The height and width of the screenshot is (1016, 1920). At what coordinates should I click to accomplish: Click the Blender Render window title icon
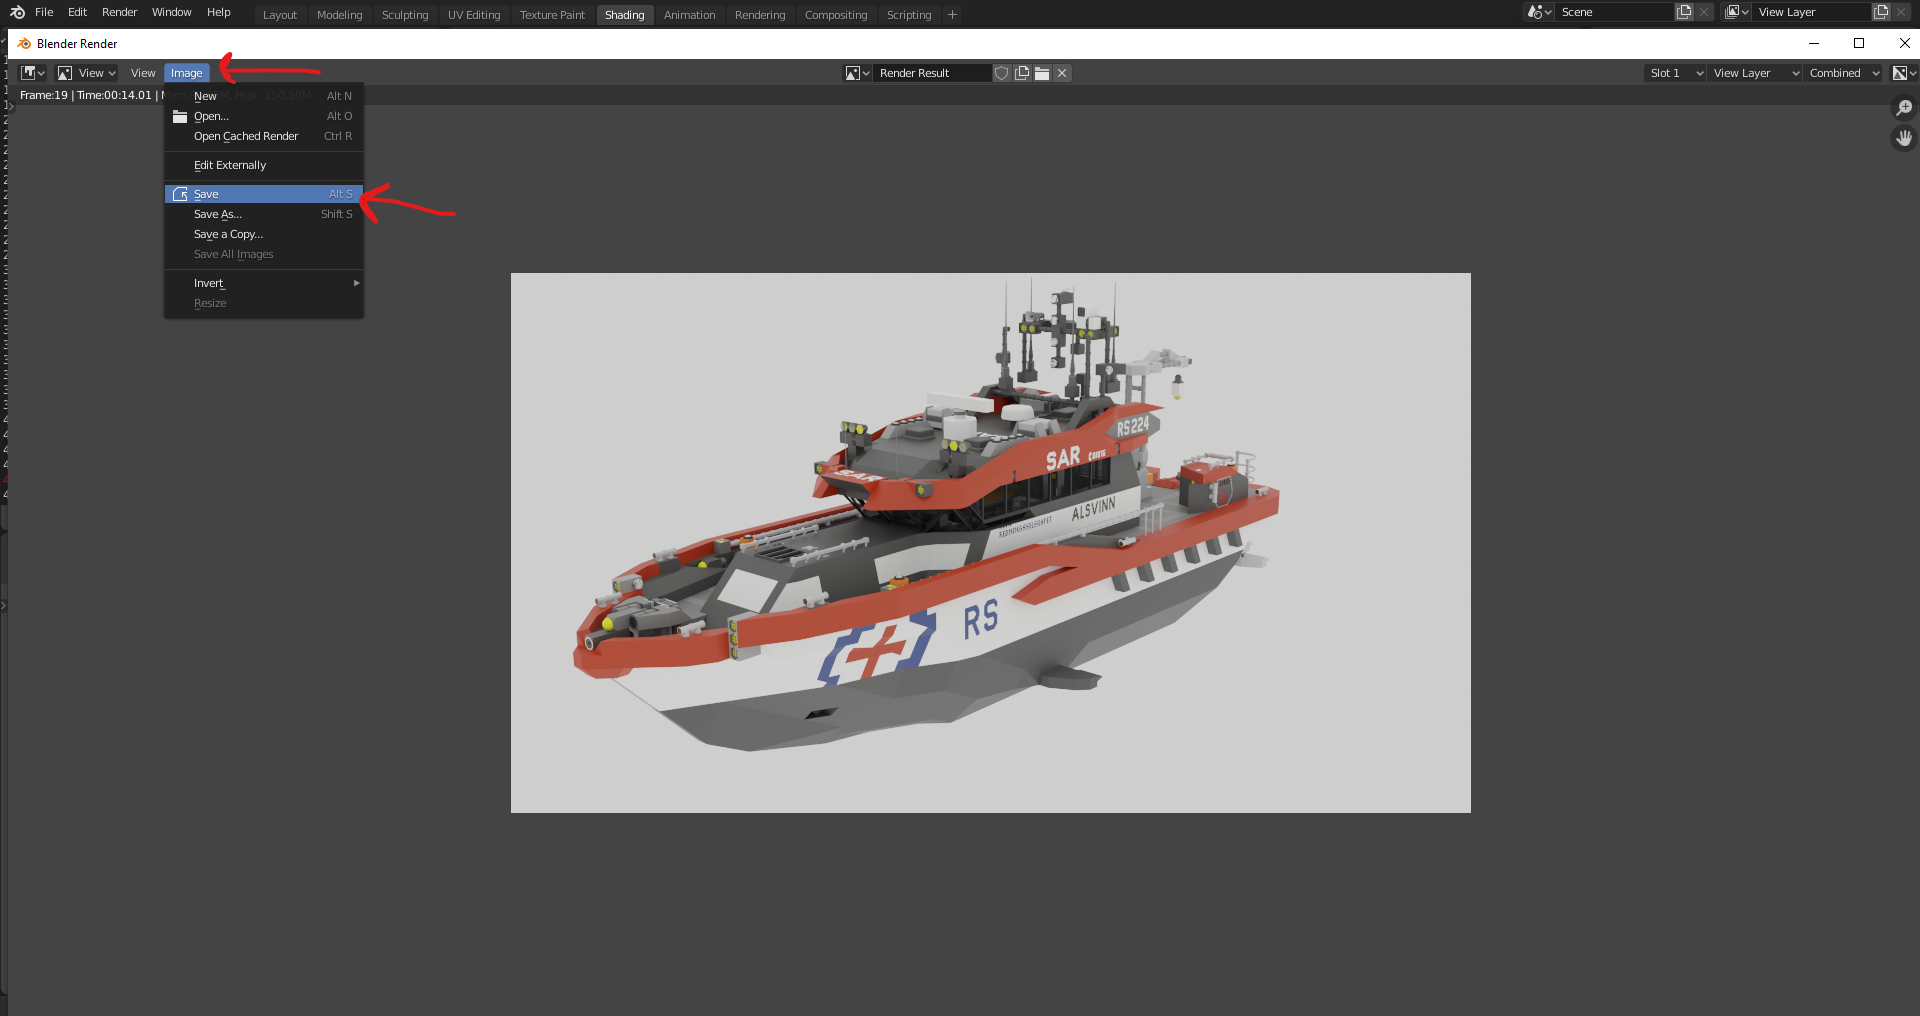click(24, 44)
